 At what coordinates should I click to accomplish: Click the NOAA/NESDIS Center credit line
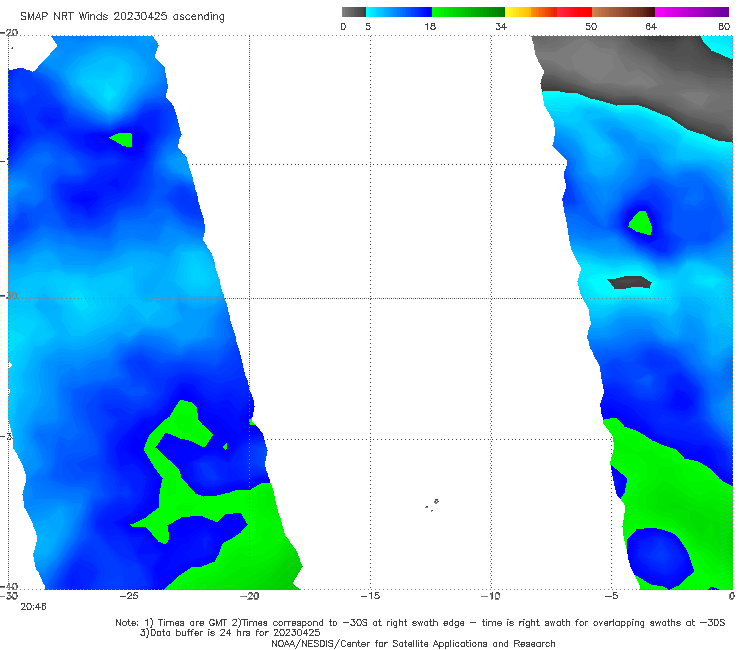click(413, 643)
